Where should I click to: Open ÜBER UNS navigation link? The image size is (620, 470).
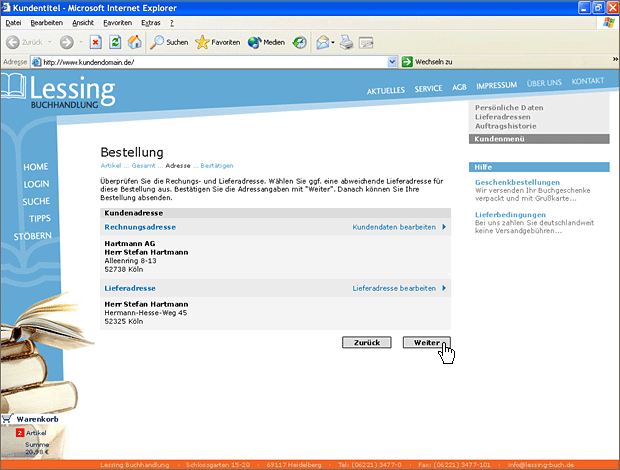point(544,83)
